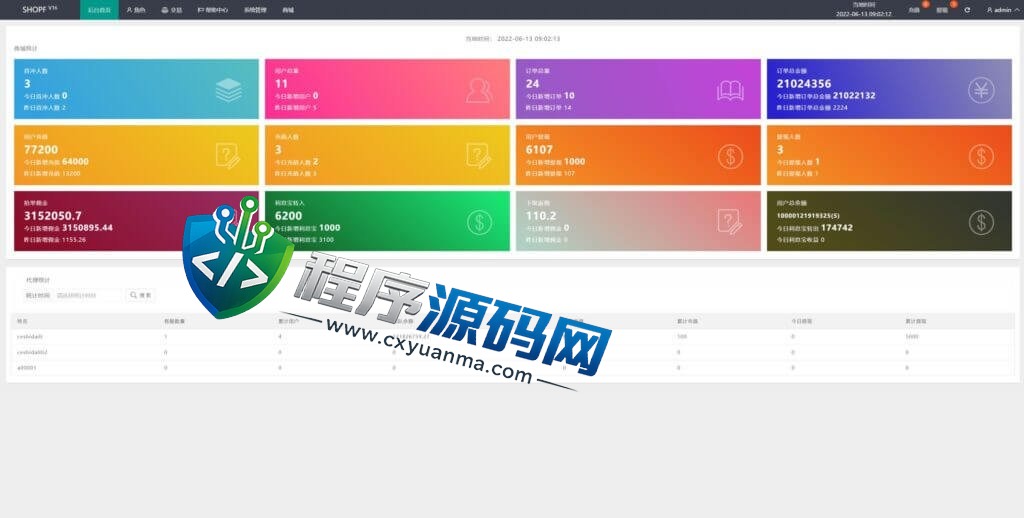Click the edit note icon on the 110.2 card

point(729,222)
